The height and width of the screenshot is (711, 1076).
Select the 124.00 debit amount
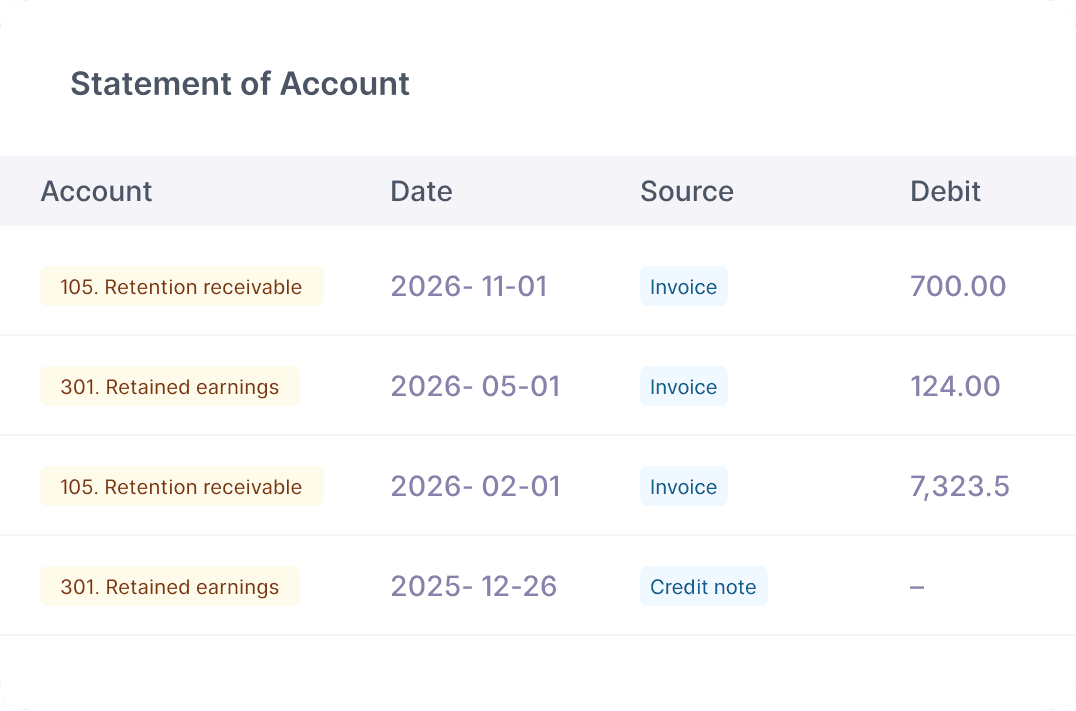(954, 387)
